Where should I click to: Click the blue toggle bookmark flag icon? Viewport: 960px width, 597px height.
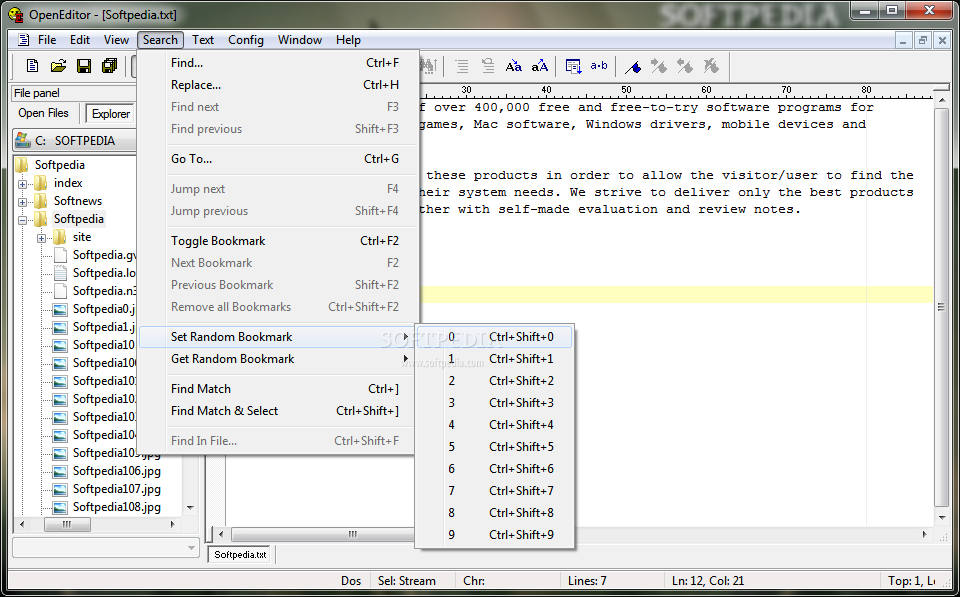(633, 66)
